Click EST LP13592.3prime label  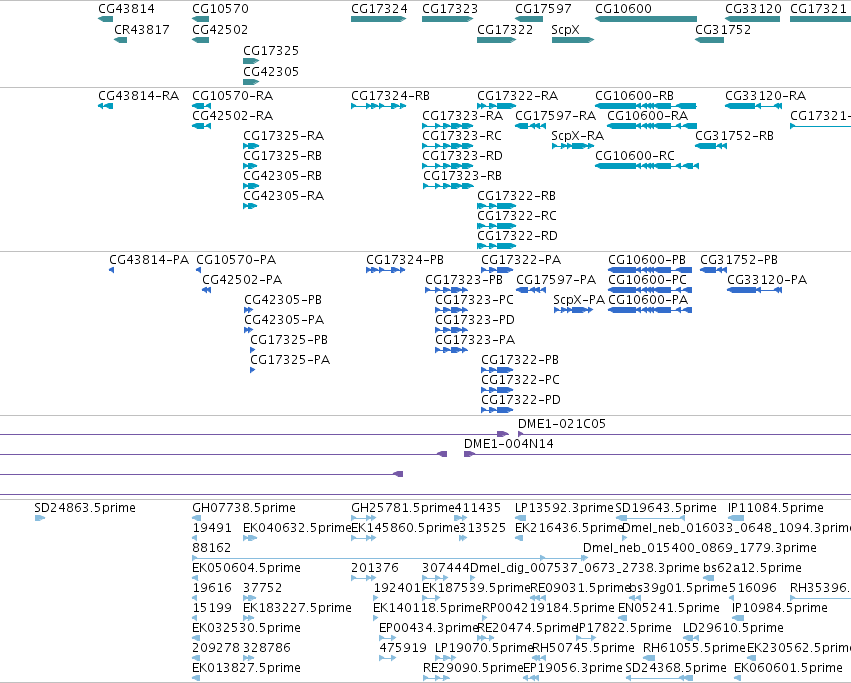564,508
